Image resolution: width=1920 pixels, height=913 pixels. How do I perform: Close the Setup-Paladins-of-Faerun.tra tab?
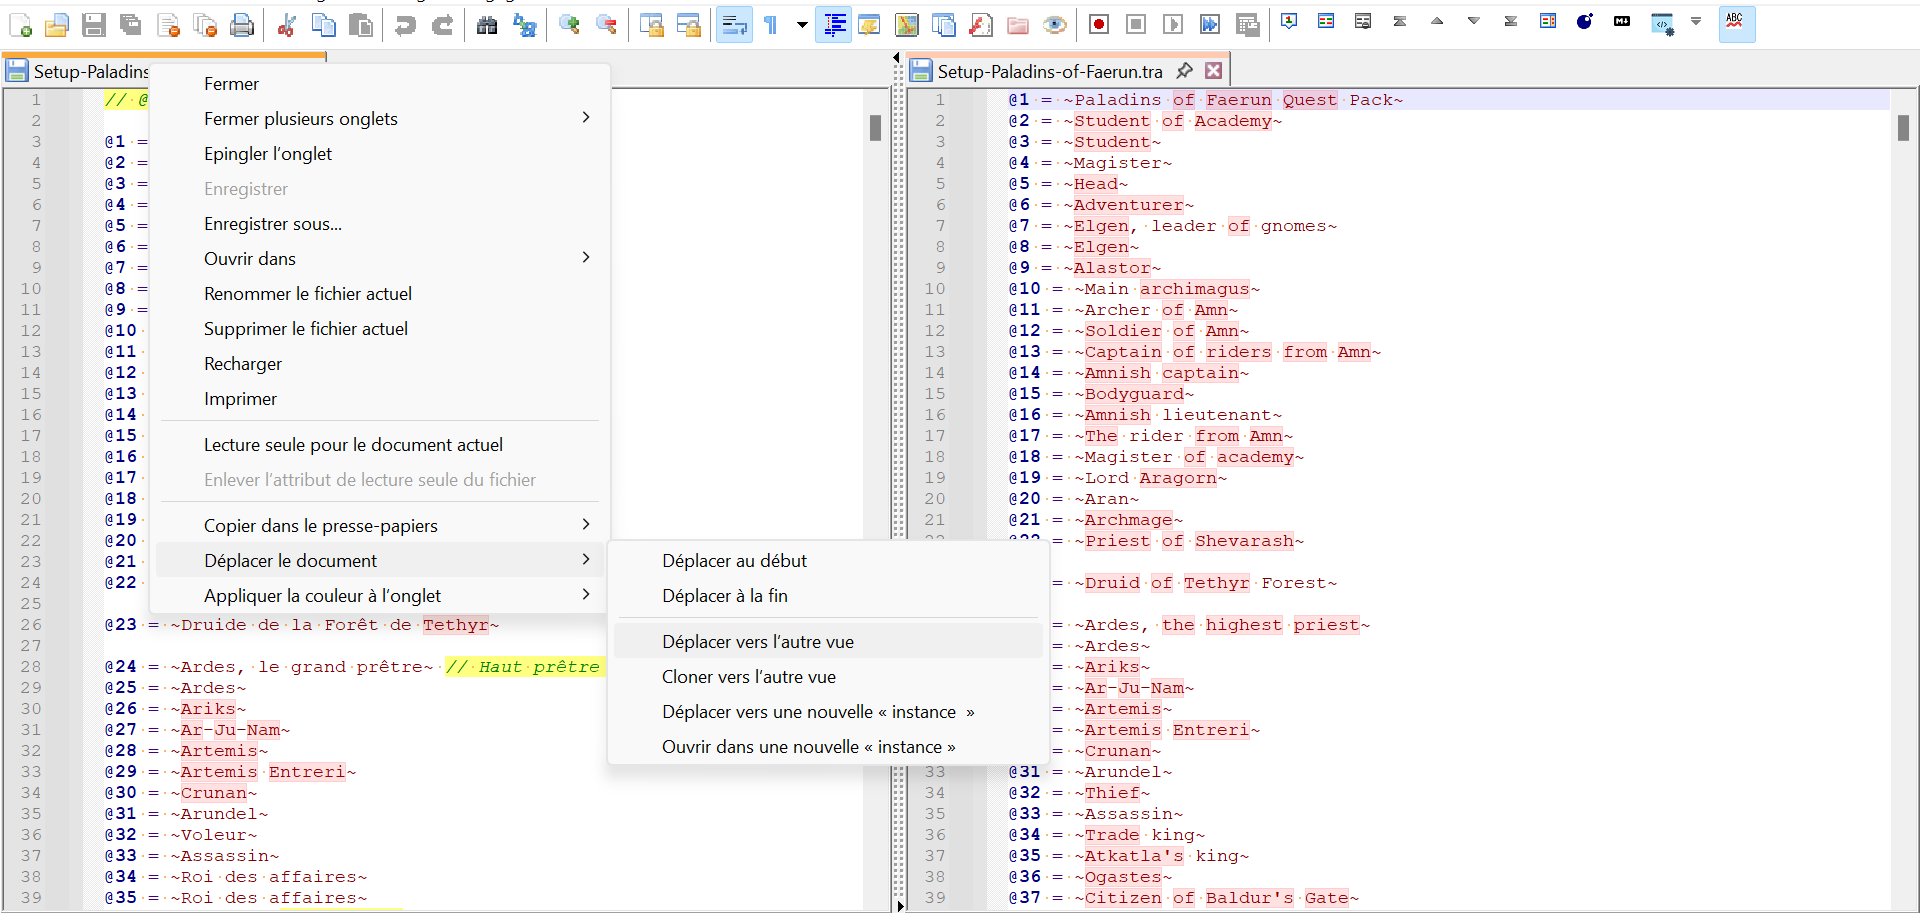pyautogui.click(x=1213, y=70)
